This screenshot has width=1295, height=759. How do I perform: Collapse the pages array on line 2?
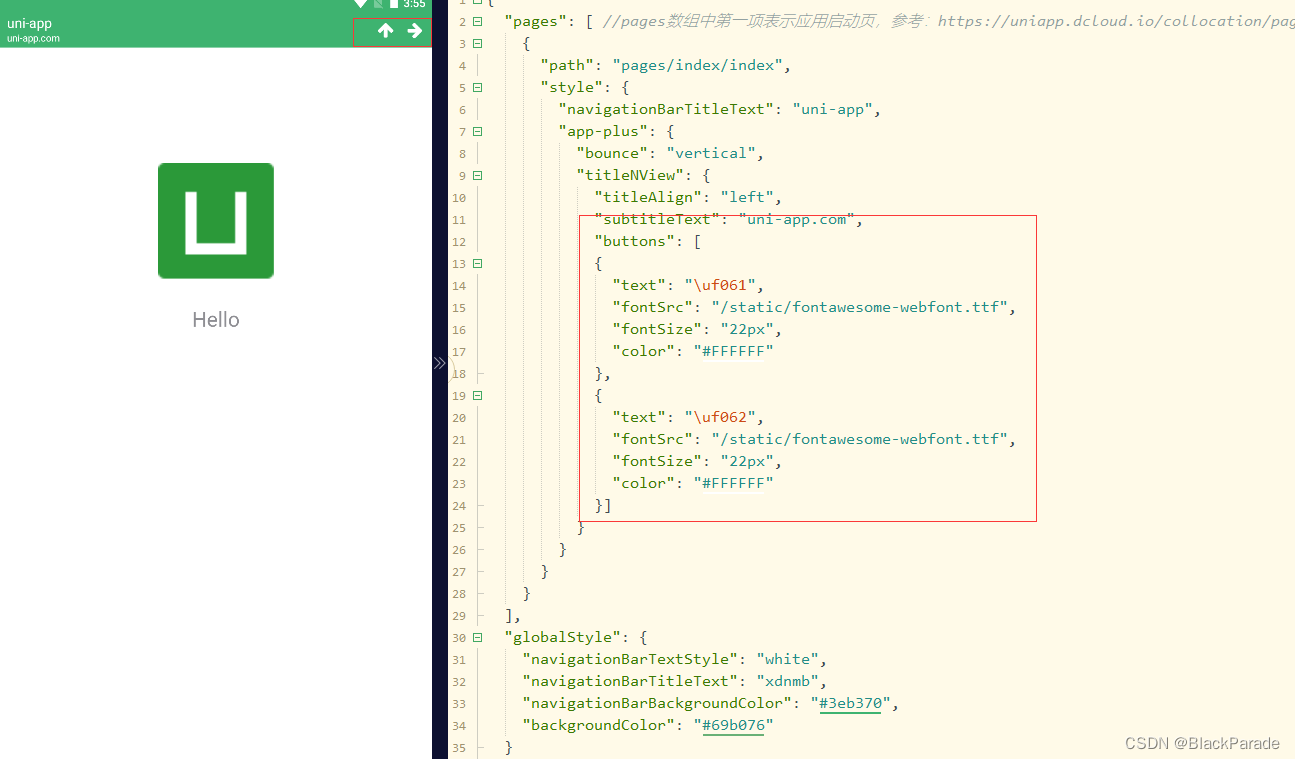tap(477, 21)
